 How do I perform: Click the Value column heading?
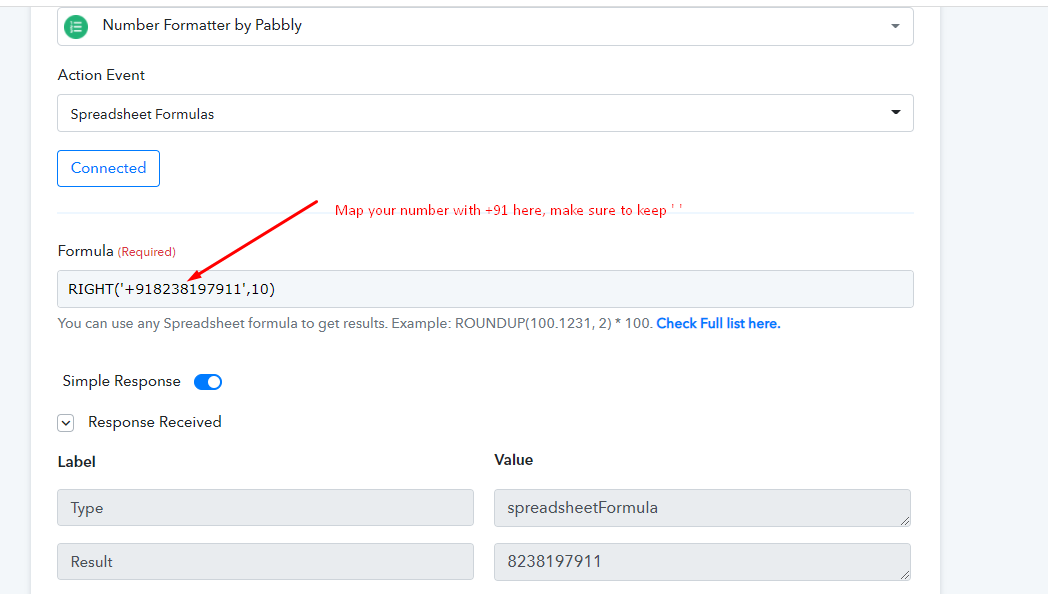click(x=513, y=460)
